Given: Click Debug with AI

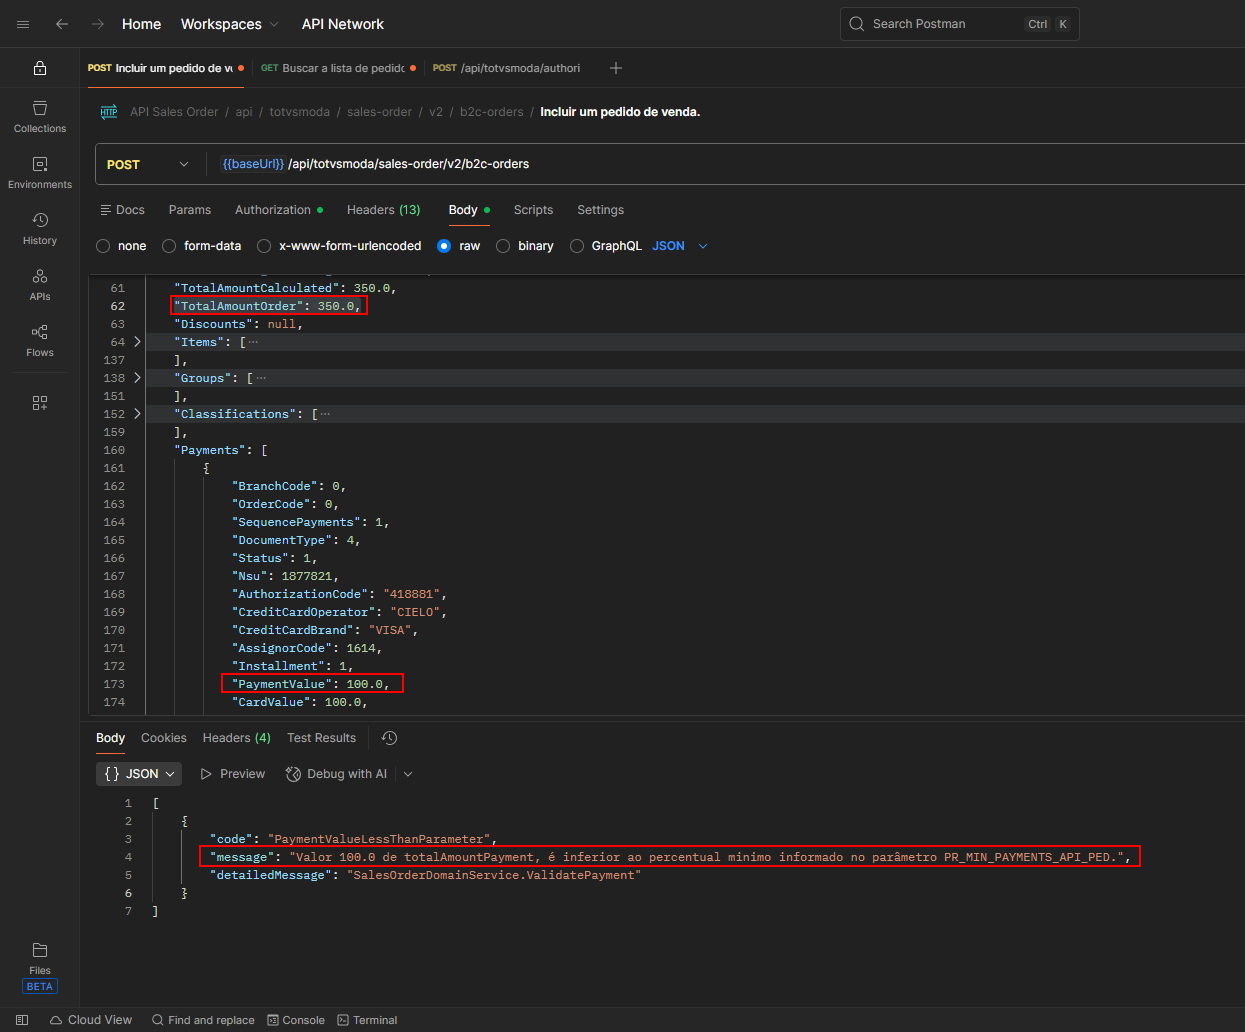Looking at the screenshot, I should point(337,774).
